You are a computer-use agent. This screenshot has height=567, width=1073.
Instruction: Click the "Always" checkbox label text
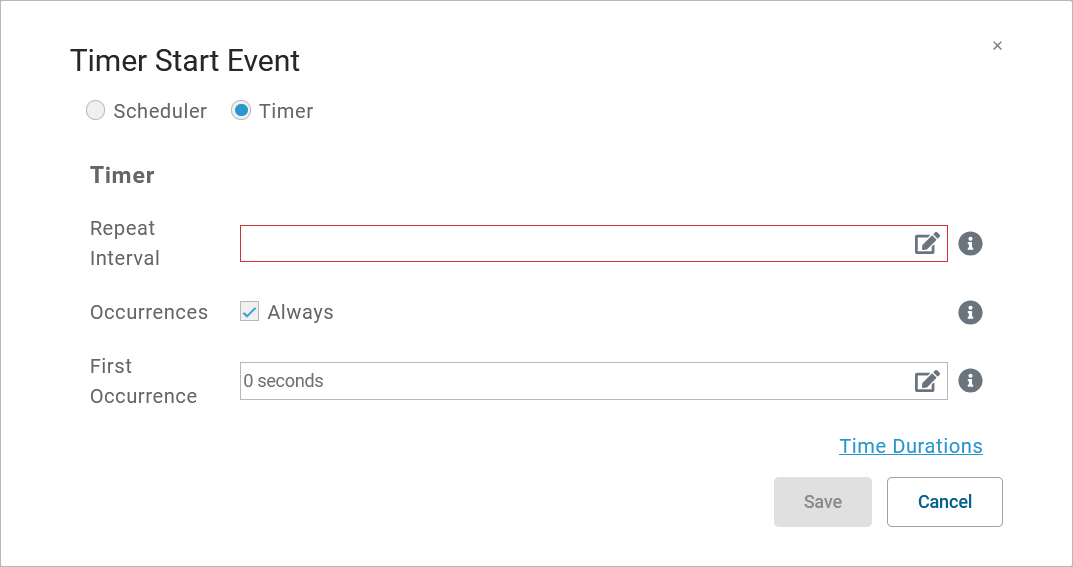click(x=300, y=312)
